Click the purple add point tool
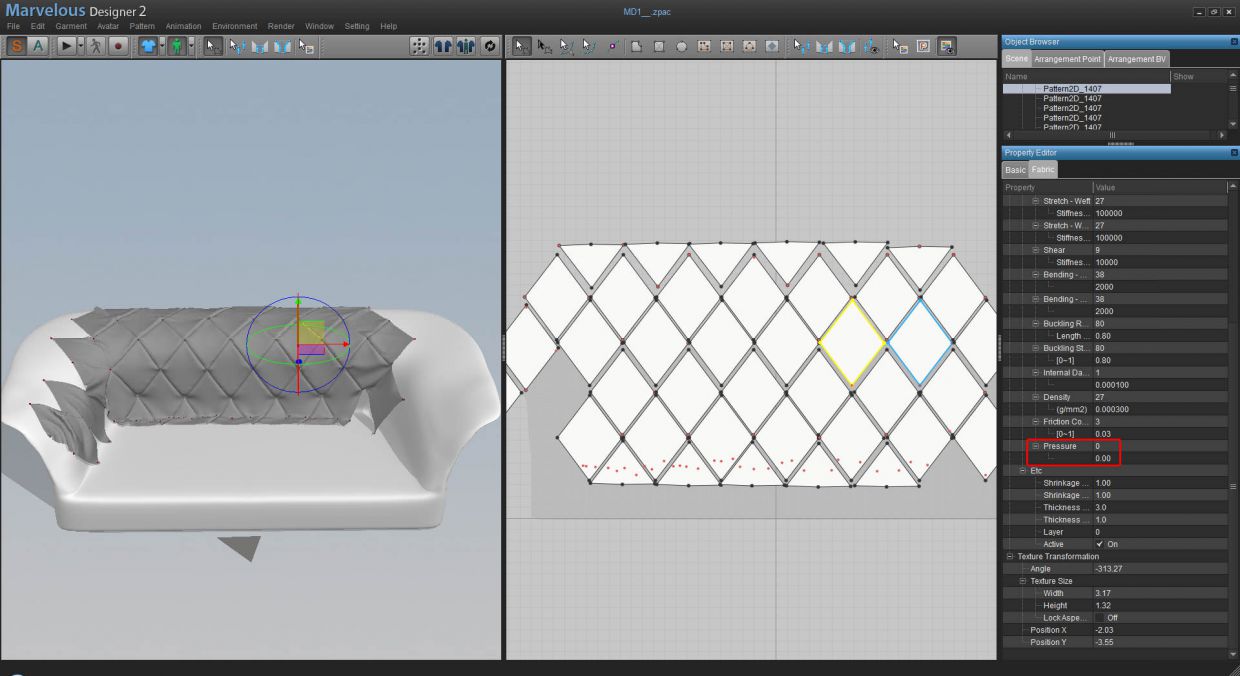The image size is (1240, 676). point(612,46)
